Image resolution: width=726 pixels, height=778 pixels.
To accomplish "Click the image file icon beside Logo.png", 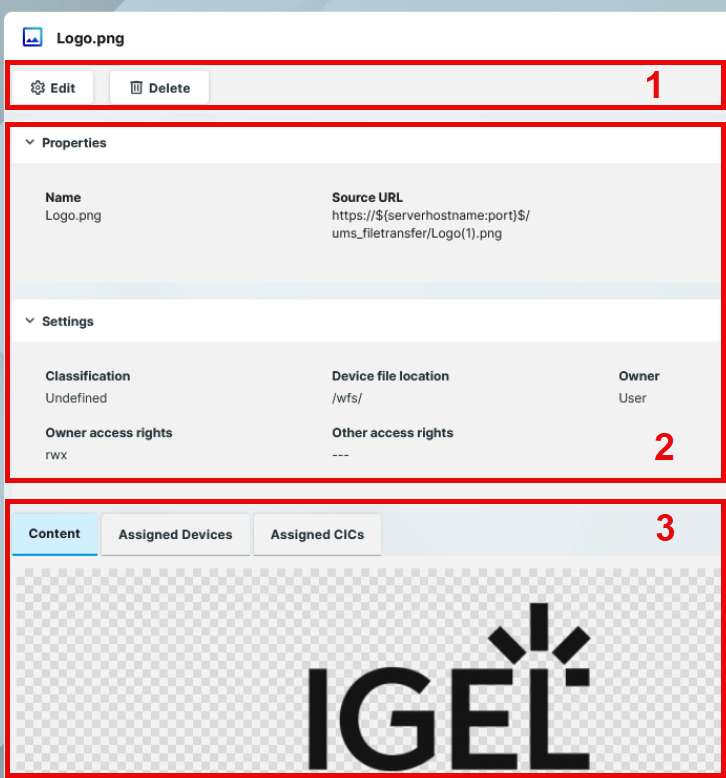I will point(32,38).
